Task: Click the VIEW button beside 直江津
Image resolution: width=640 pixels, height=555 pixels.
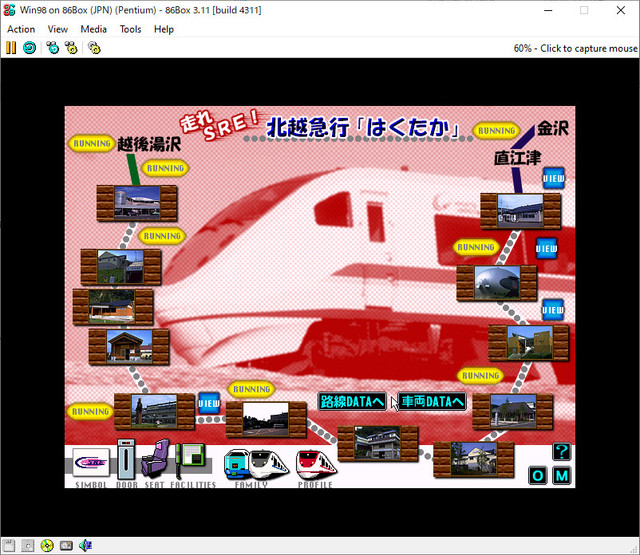Action: coord(553,178)
